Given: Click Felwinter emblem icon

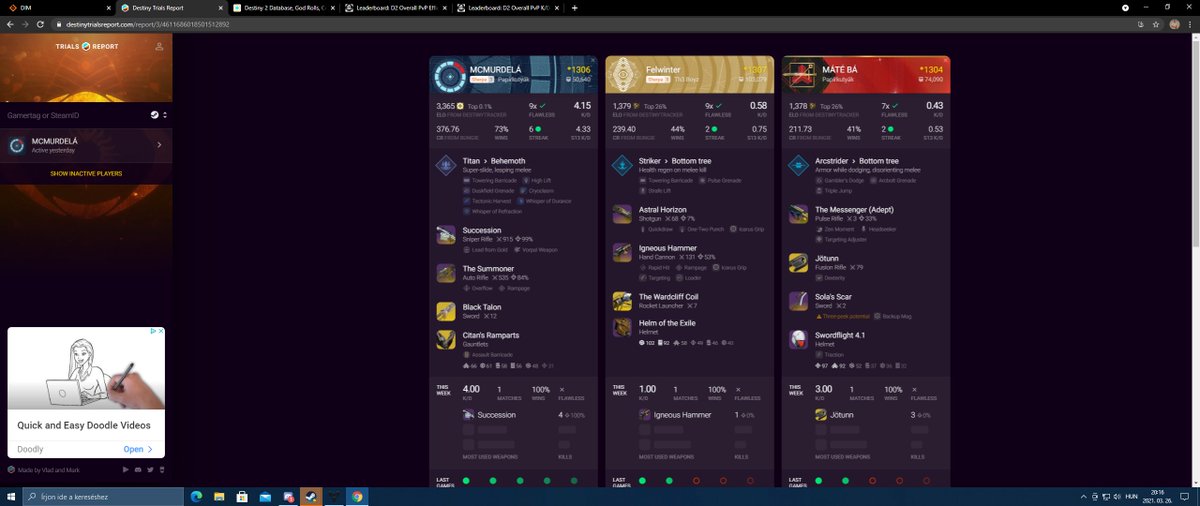Looking at the screenshot, I should [625, 75].
